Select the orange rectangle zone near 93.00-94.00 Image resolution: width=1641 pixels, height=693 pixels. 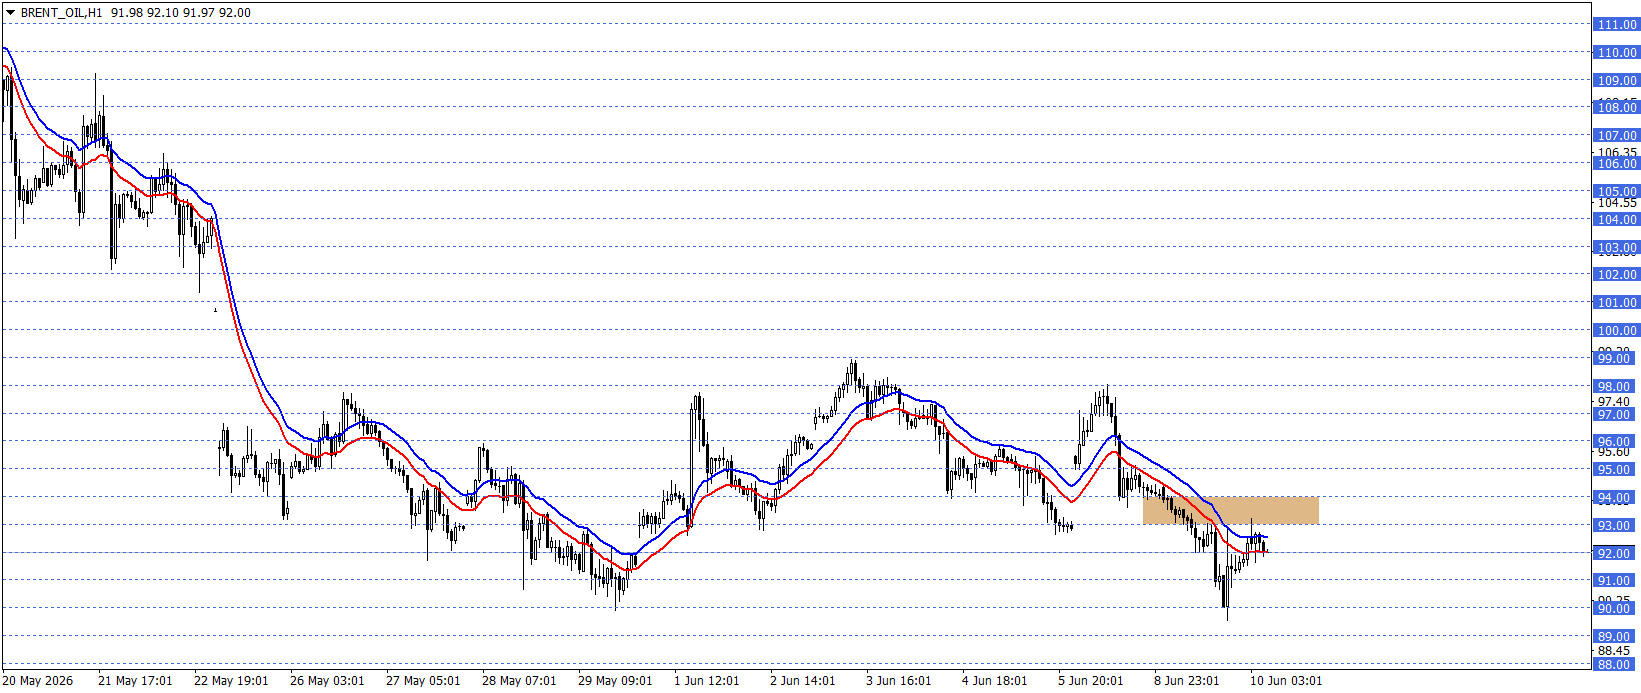tap(1230, 510)
